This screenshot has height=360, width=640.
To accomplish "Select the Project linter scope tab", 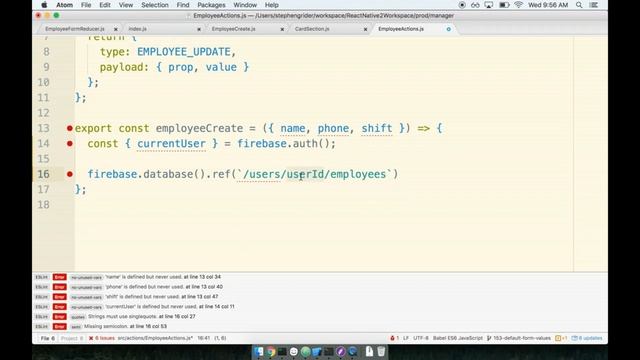I will tap(72, 338).
